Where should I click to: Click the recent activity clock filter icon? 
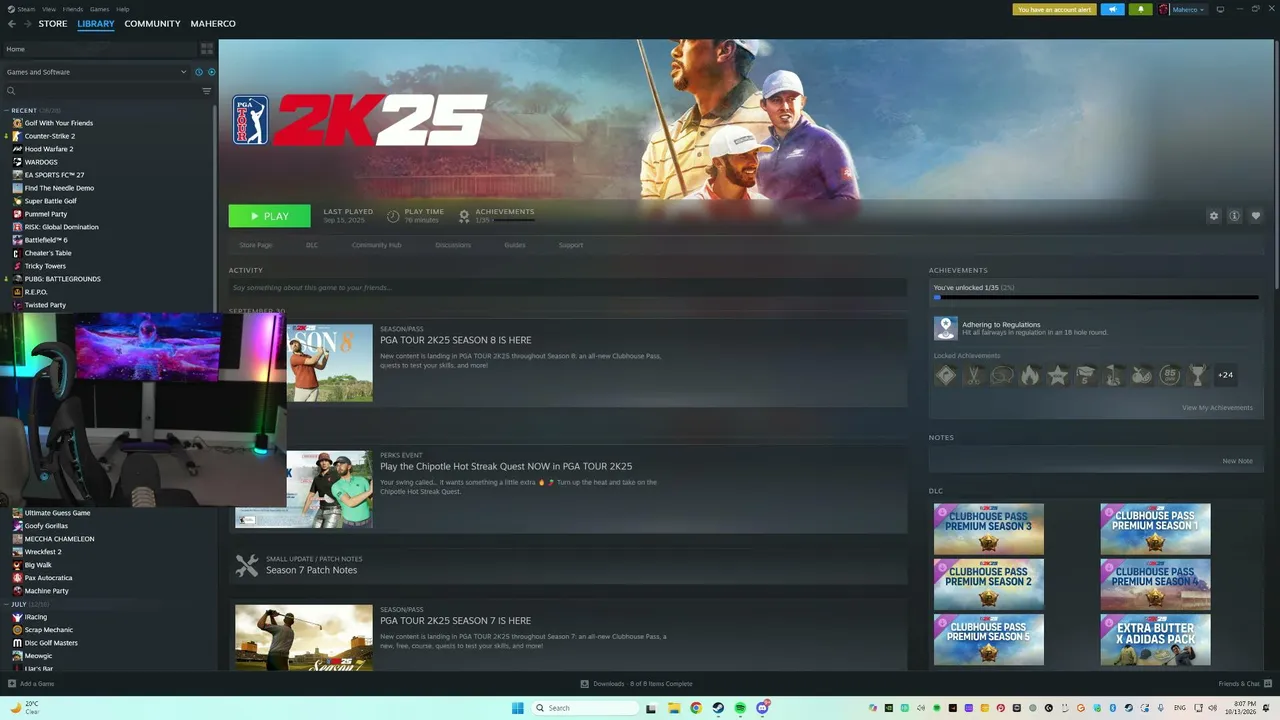pos(198,72)
